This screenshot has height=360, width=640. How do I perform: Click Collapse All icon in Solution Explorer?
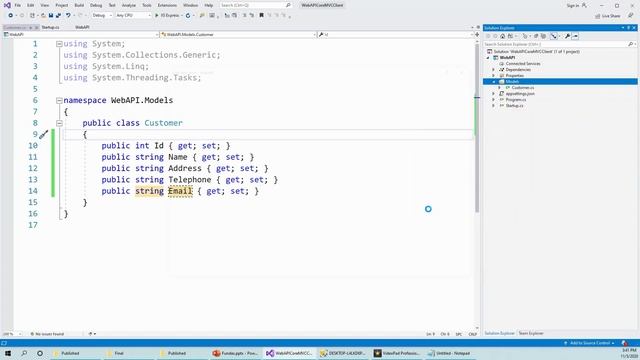click(x=536, y=36)
